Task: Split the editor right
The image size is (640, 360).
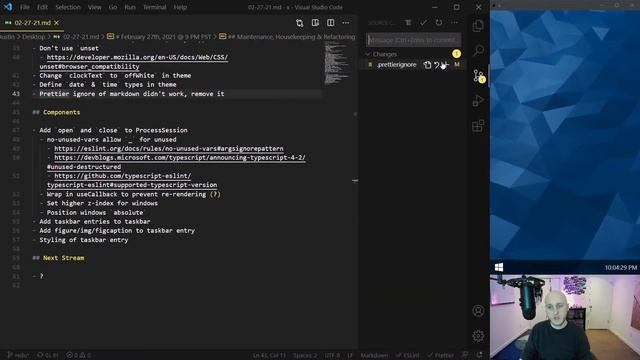Action: [x=331, y=23]
